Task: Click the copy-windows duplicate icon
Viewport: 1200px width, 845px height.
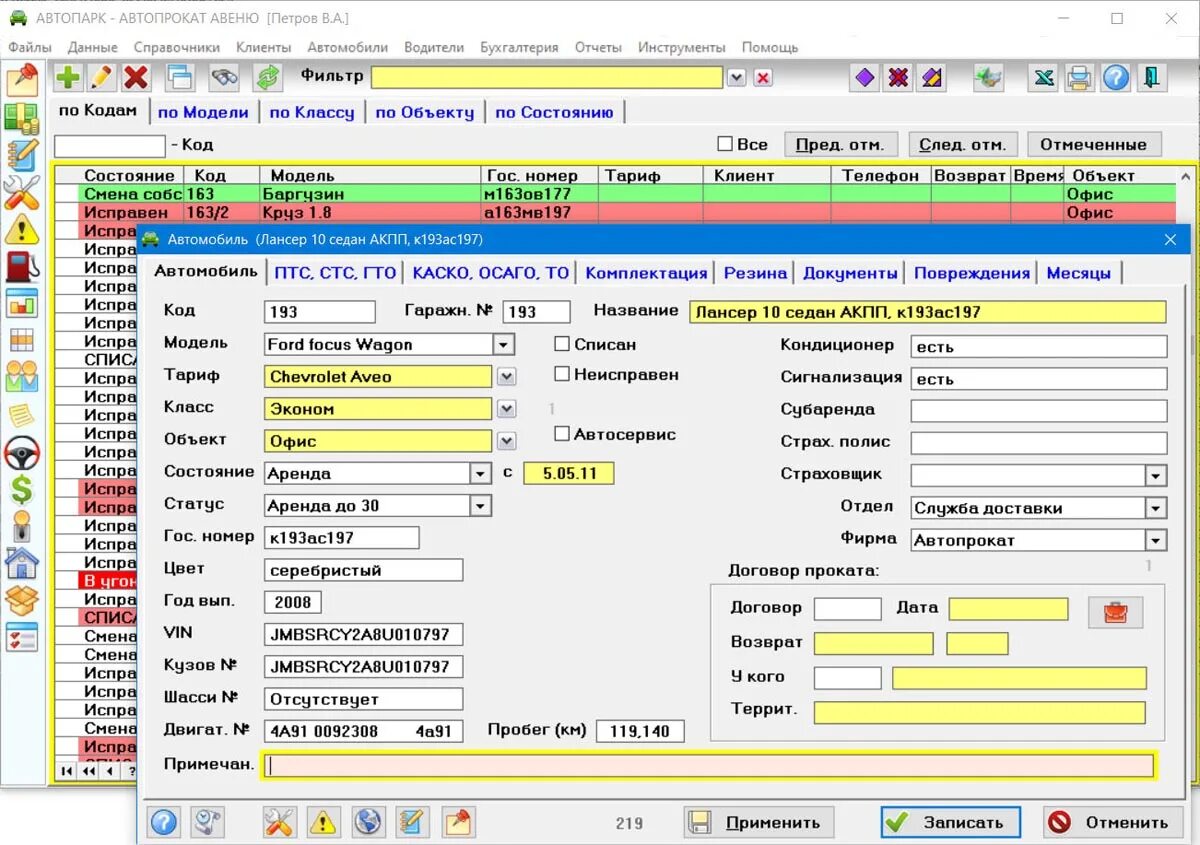Action: coord(180,78)
